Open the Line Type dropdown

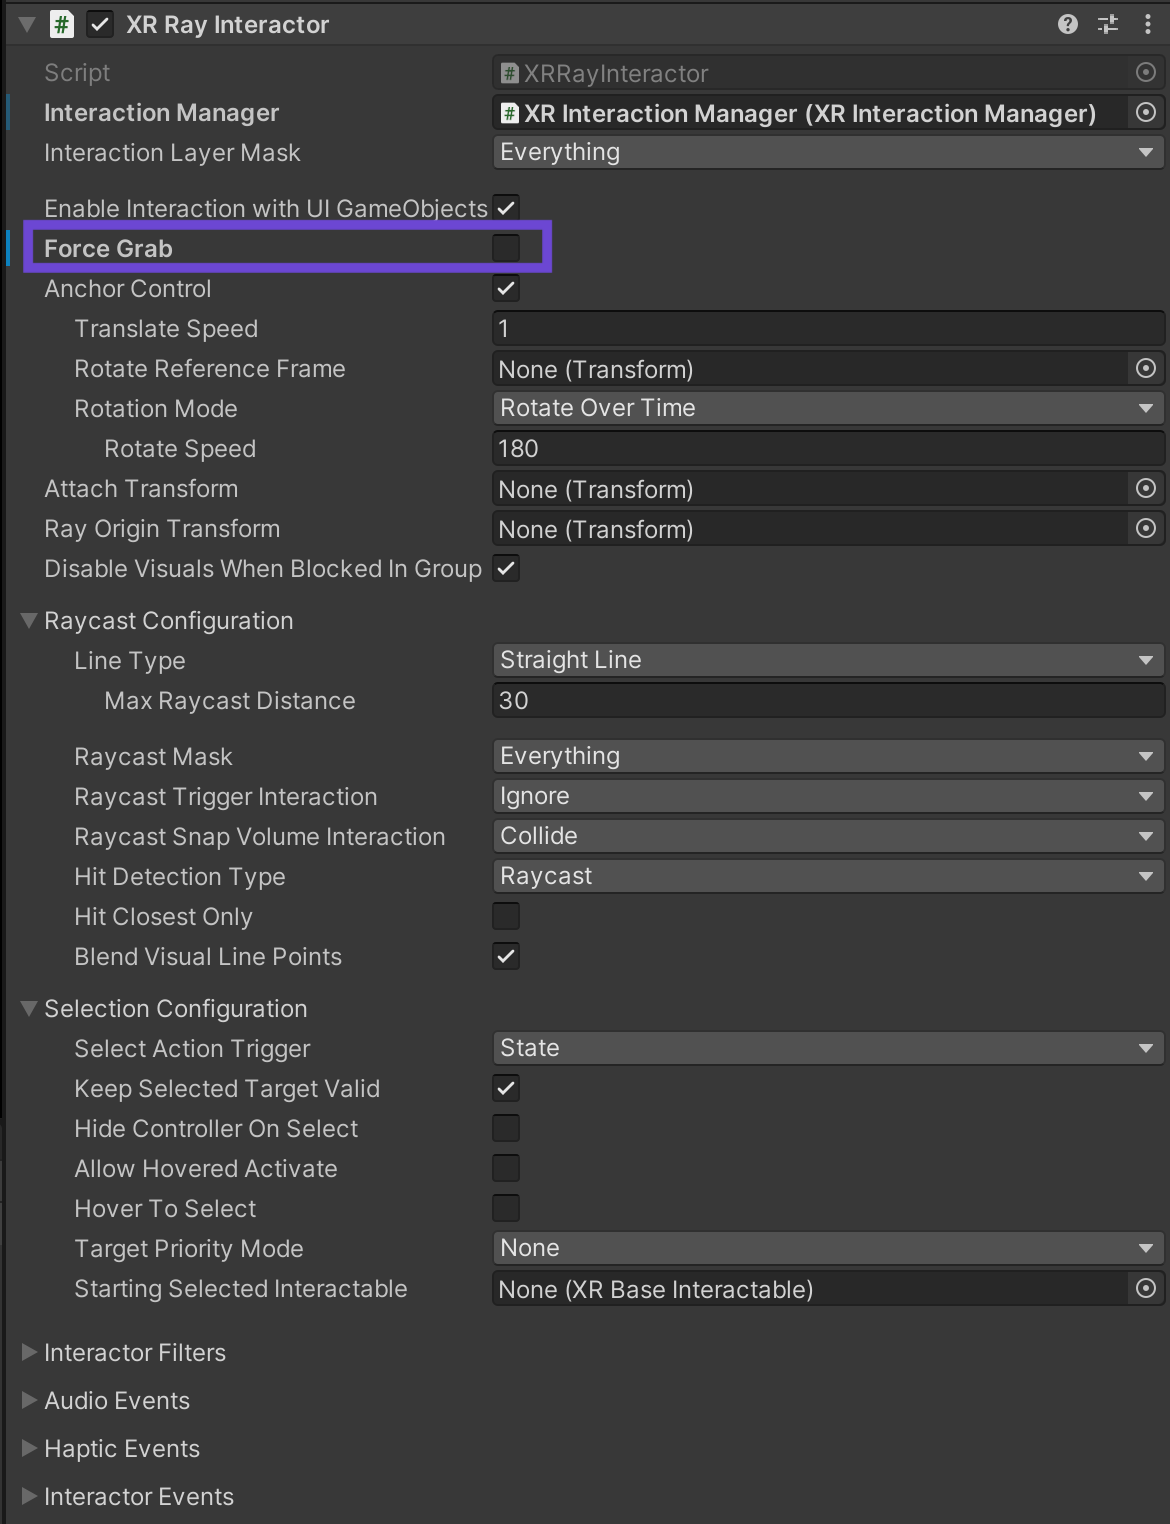pos(827,659)
